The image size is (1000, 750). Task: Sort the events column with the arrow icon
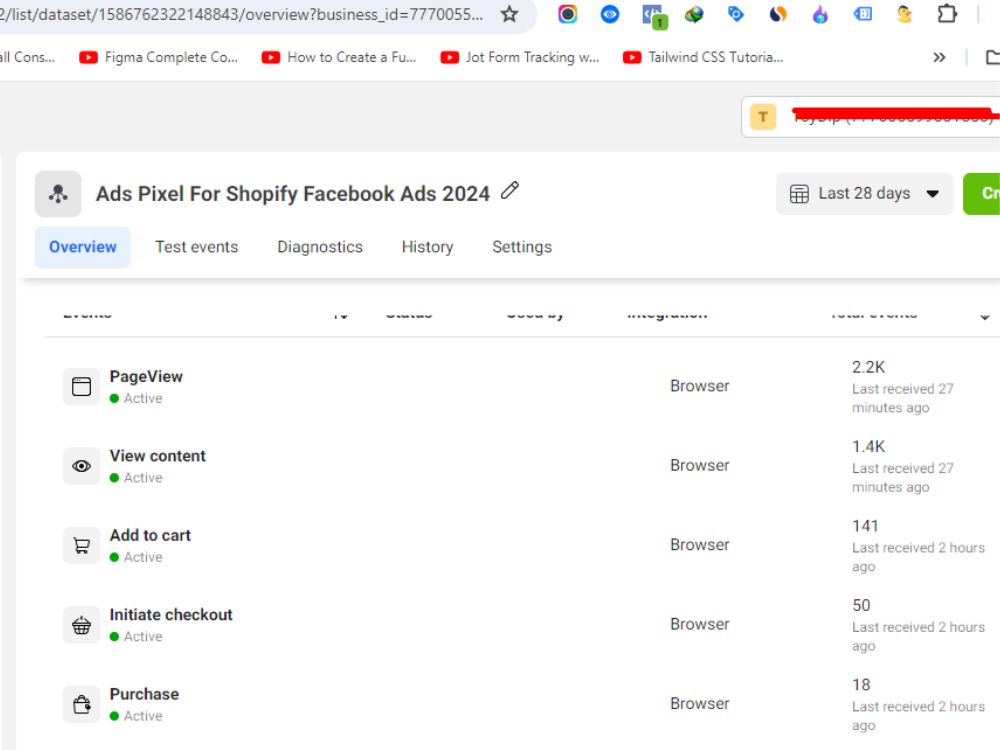click(341, 314)
